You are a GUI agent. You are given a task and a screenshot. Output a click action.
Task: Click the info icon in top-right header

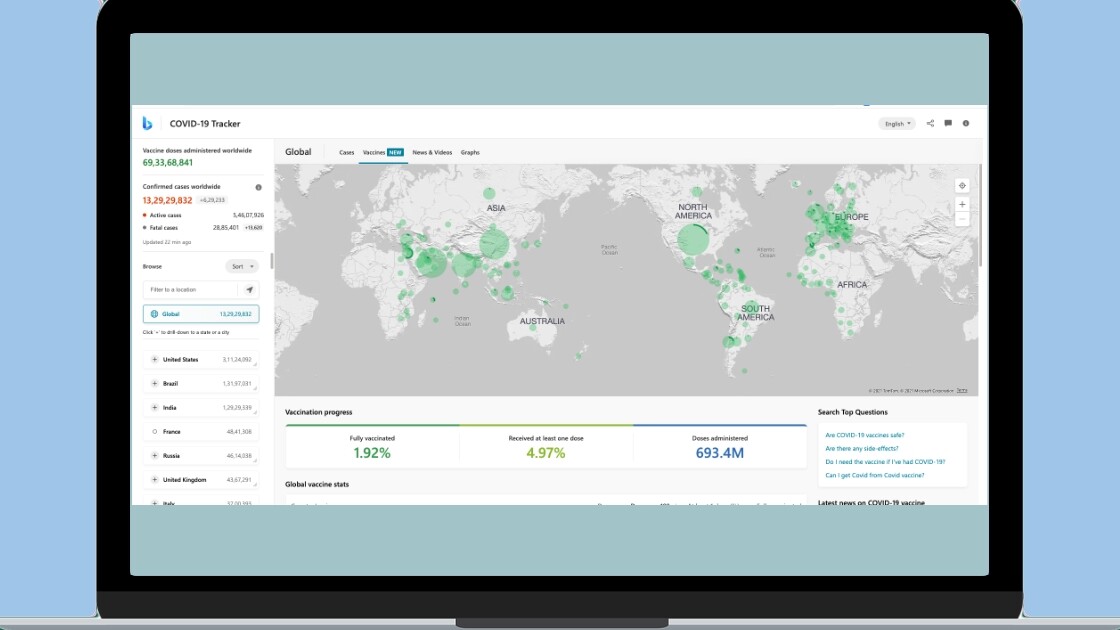(x=966, y=124)
